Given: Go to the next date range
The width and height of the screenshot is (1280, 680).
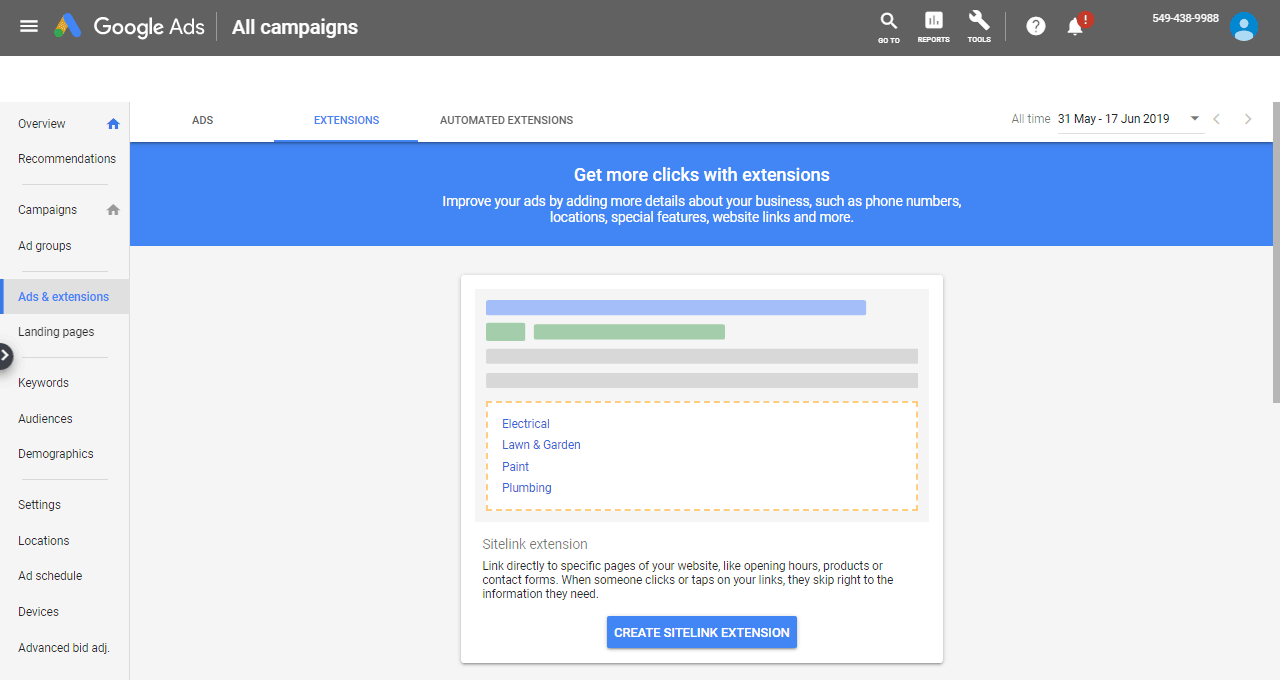Looking at the screenshot, I should pos(1247,119).
